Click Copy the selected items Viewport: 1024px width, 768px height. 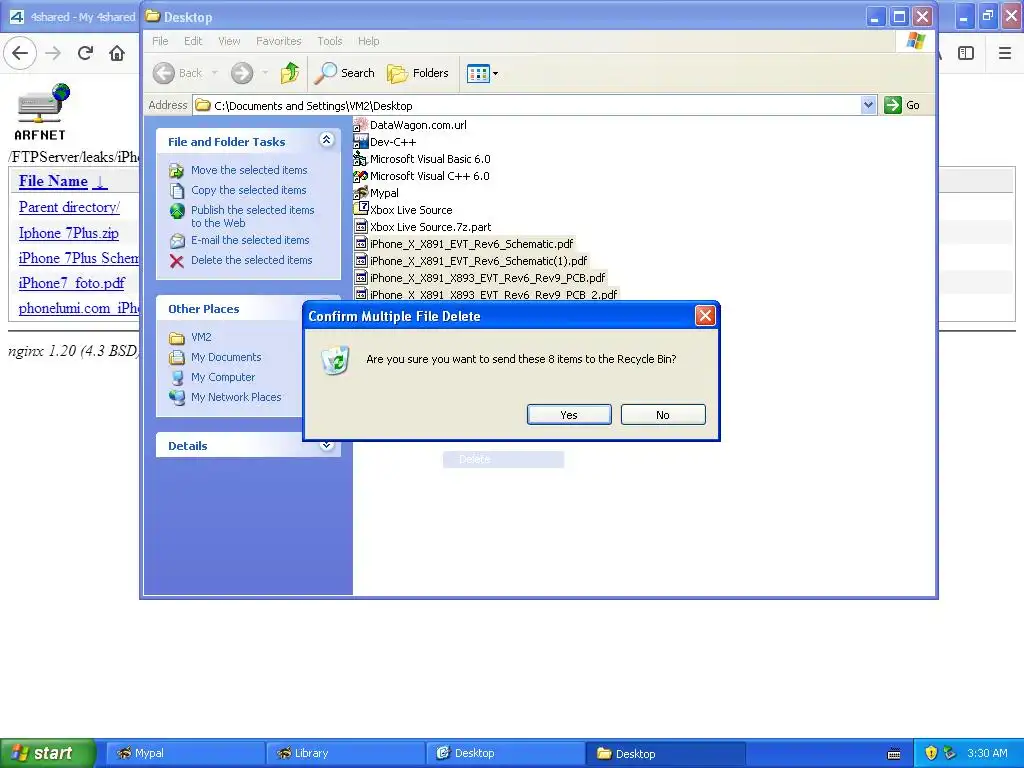pyautogui.click(x=248, y=190)
